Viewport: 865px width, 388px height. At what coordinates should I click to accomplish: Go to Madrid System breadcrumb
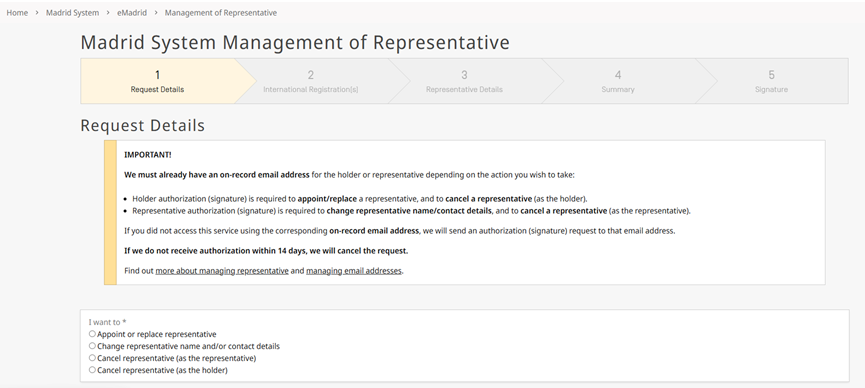point(72,13)
